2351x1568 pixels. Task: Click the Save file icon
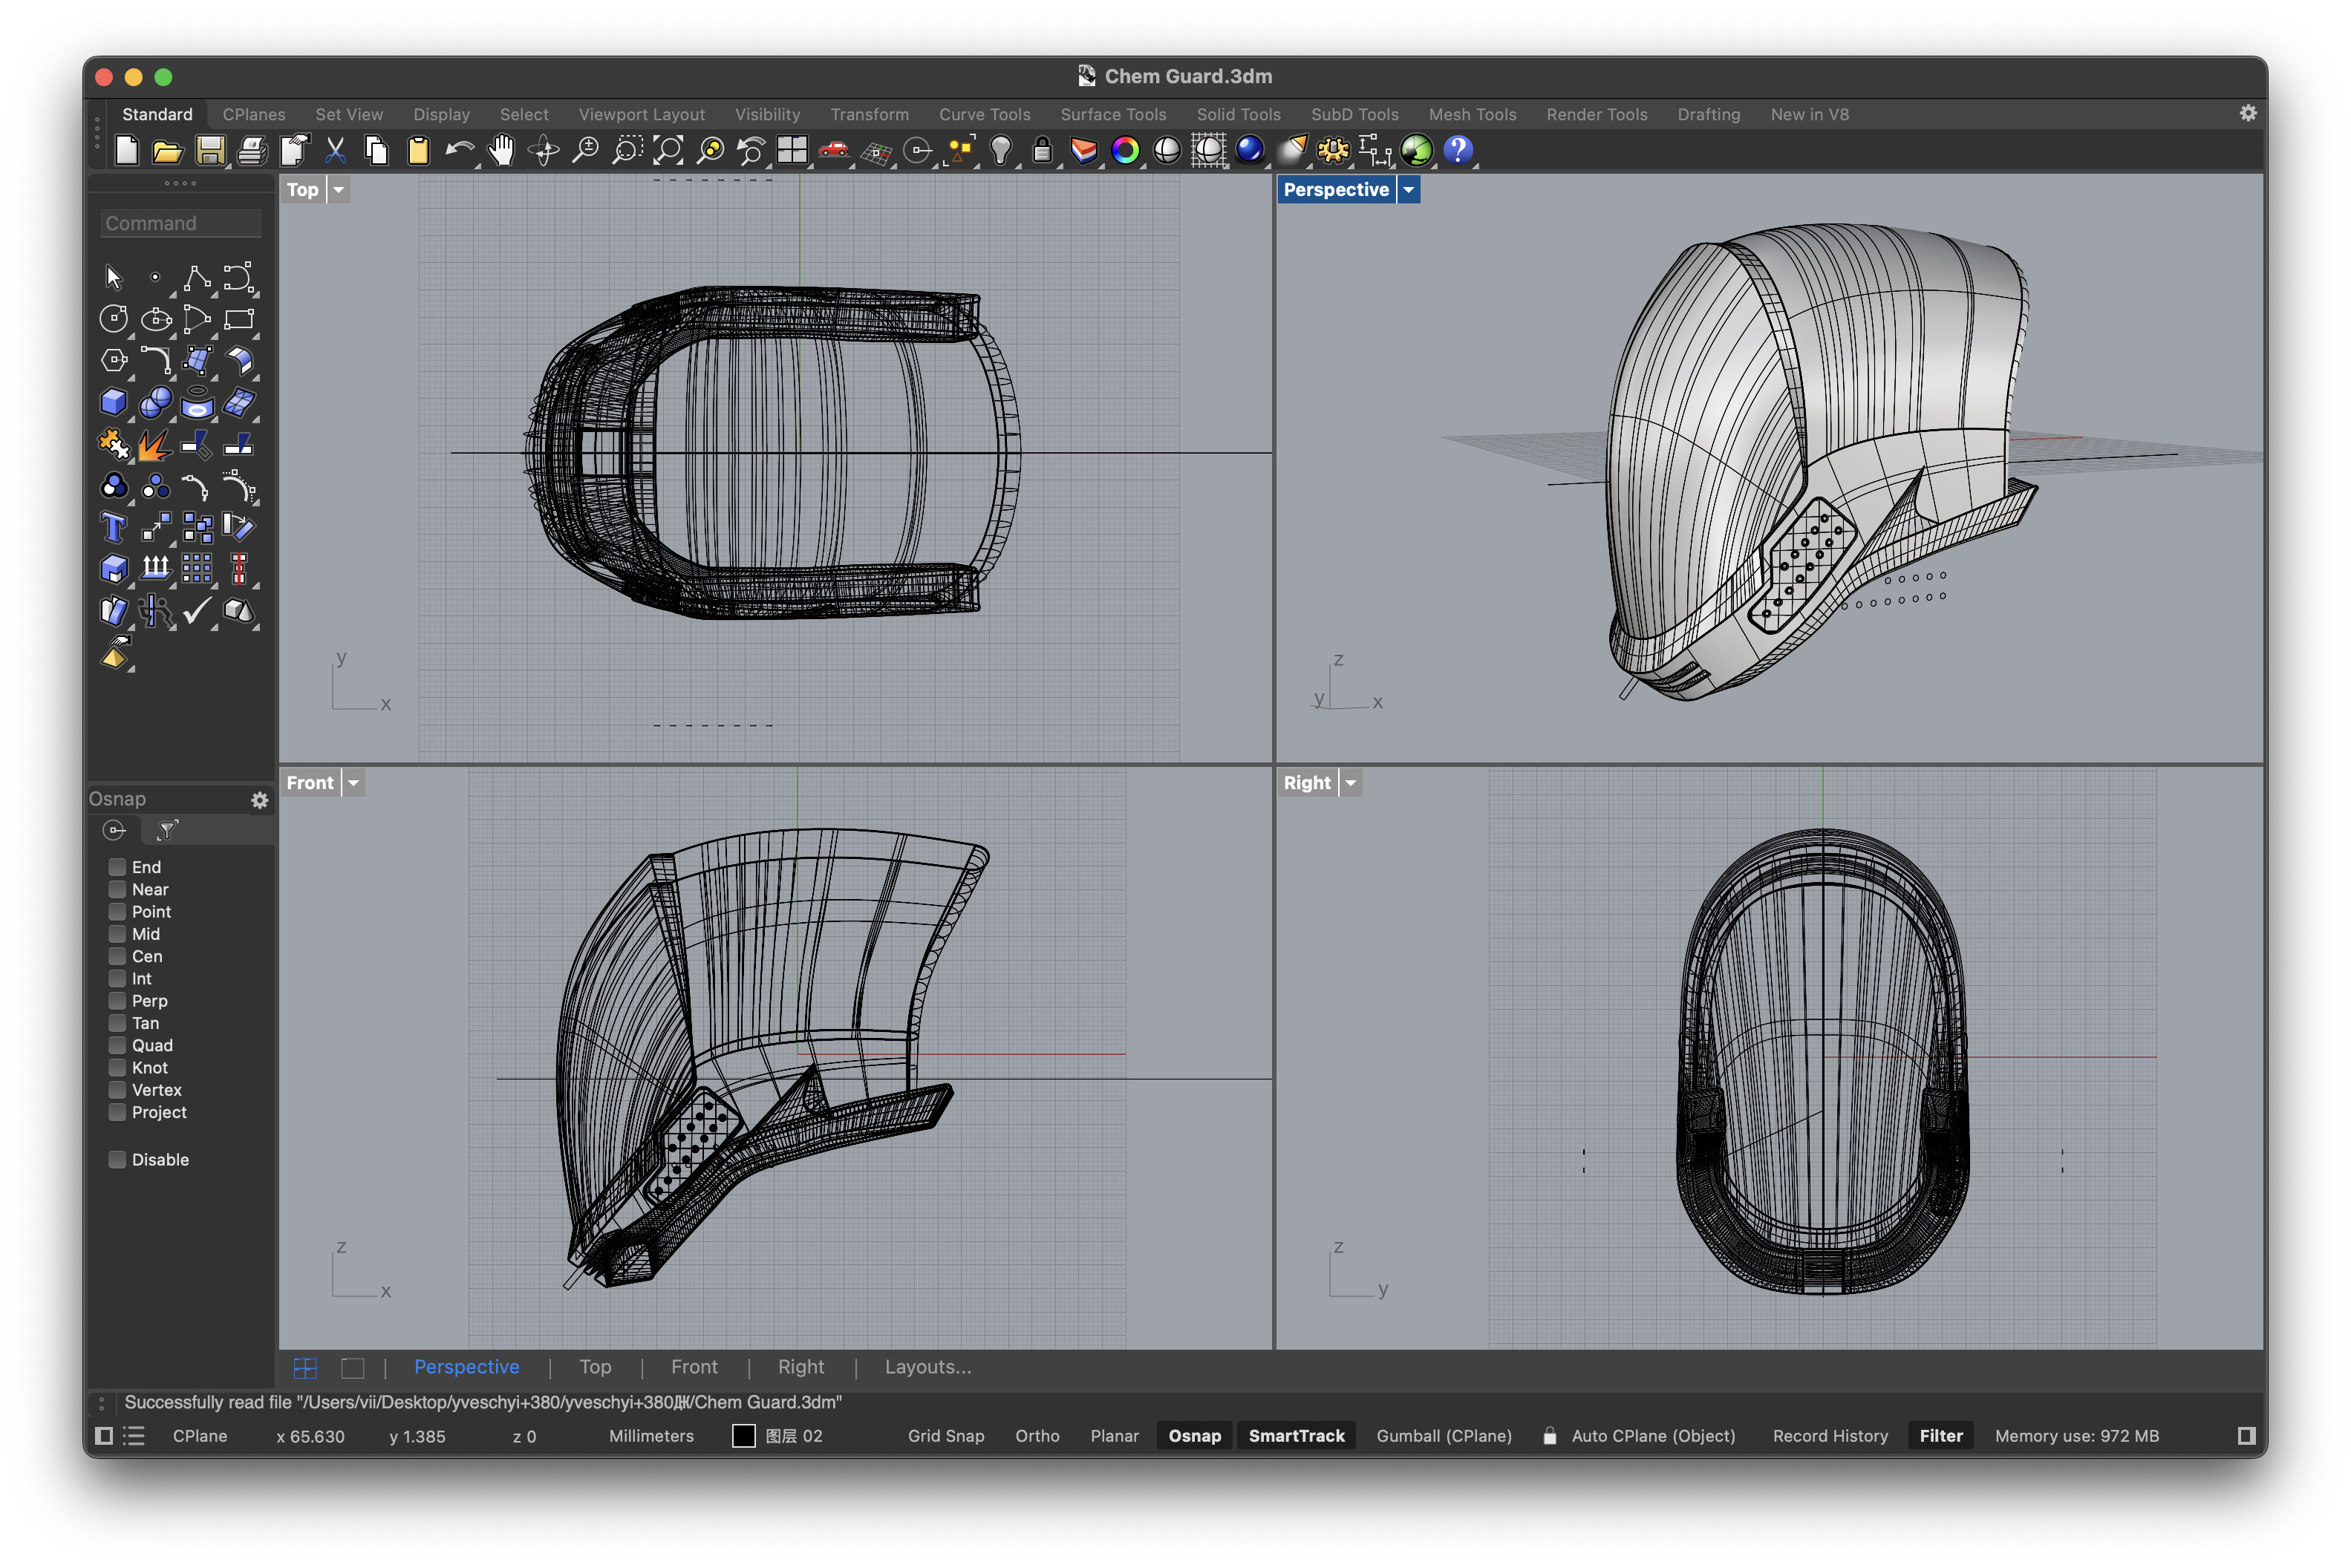click(210, 151)
